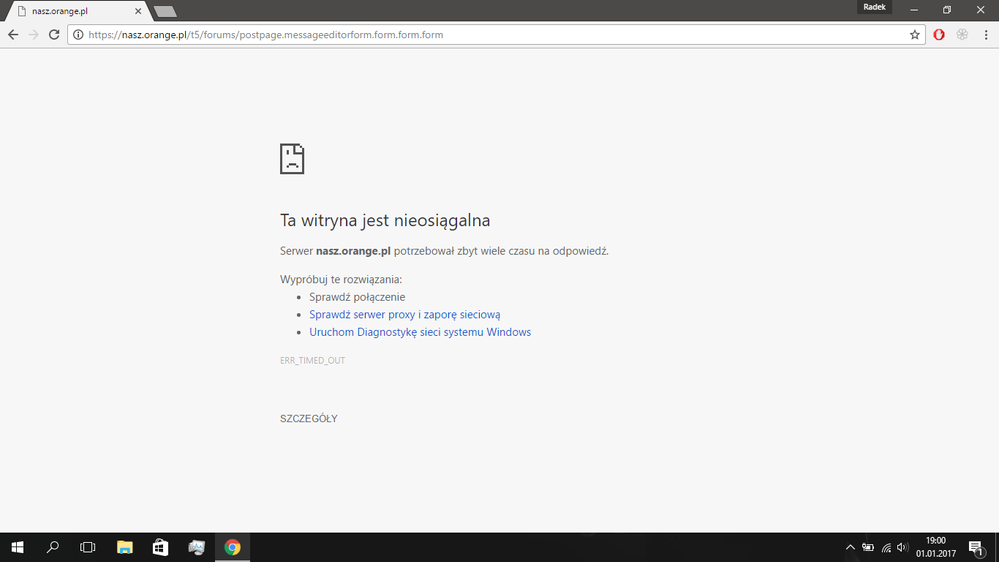Open the taskbar search
Viewport: 999px width, 562px height.
(x=53, y=547)
